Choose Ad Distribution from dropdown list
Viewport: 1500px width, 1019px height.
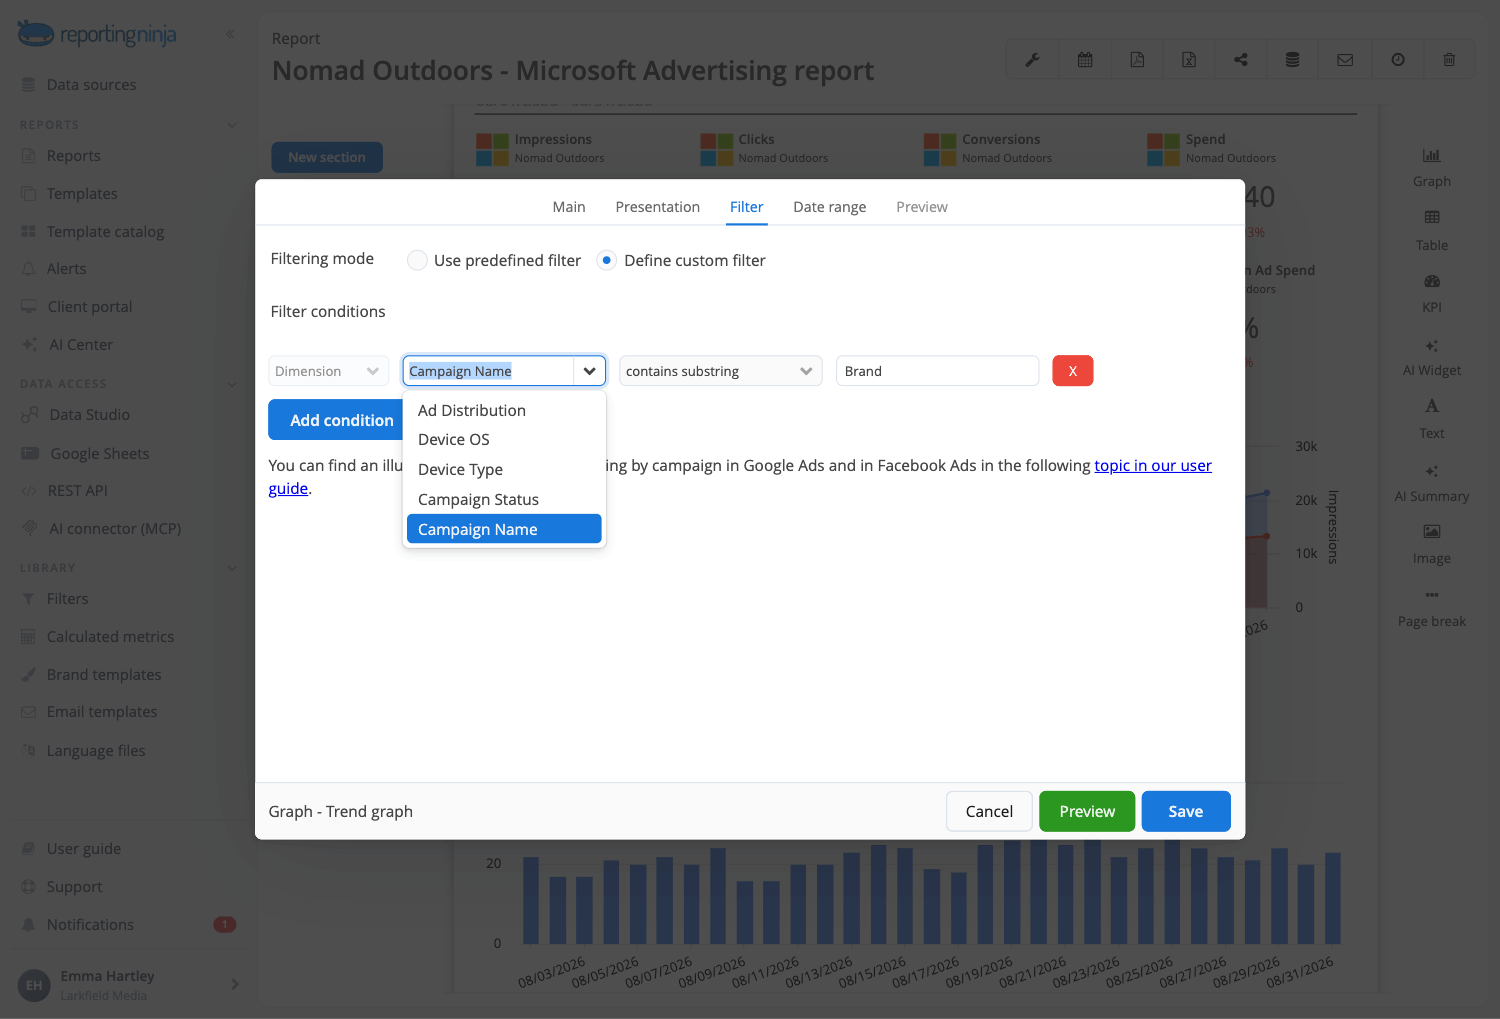tap(504, 410)
